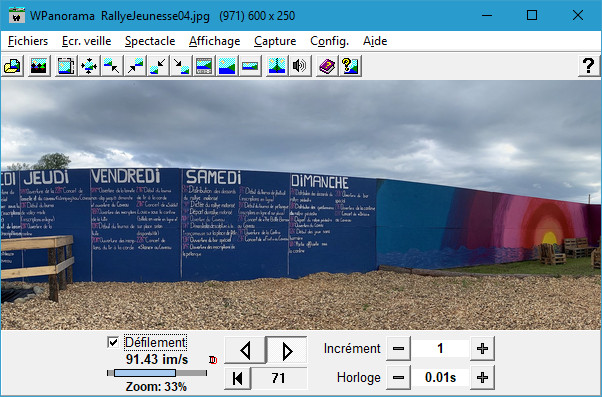Image resolution: width=602 pixels, height=397 pixels.
Task: Click the Zoom: 33% label
Action: pyautogui.click(x=156, y=386)
